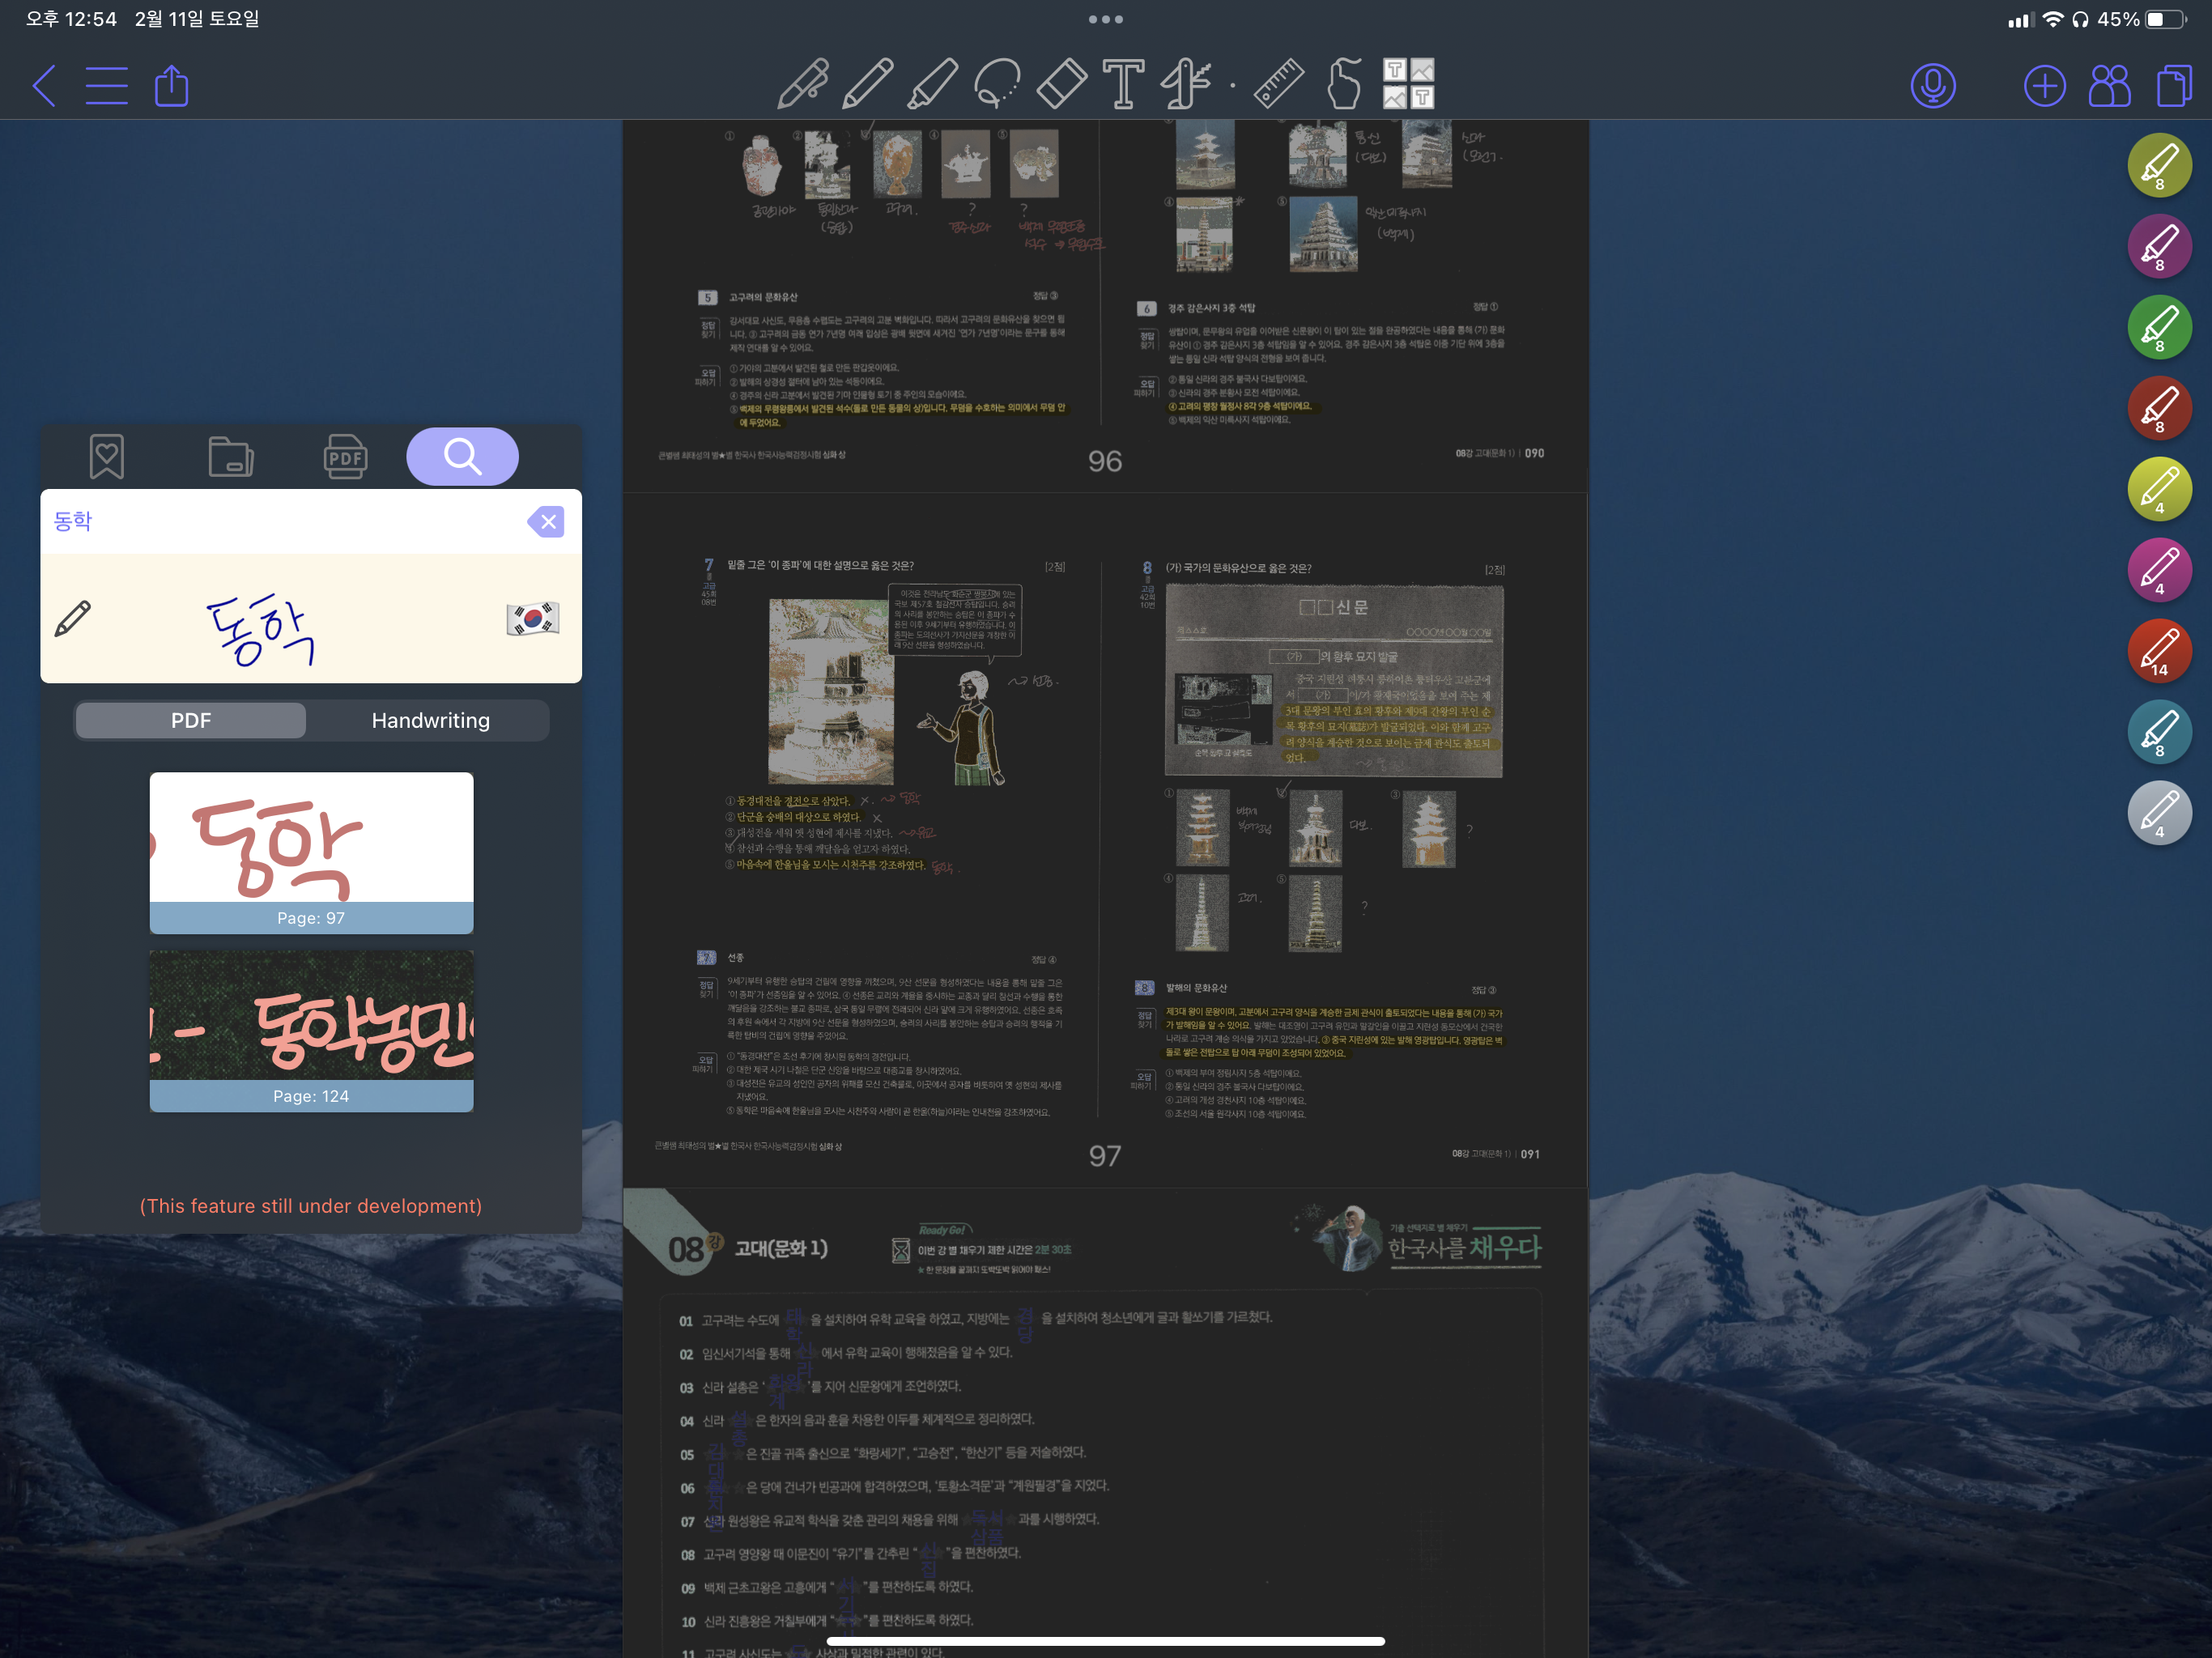
Task: Open the bookmarks tab in side panel
Action: click(107, 457)
